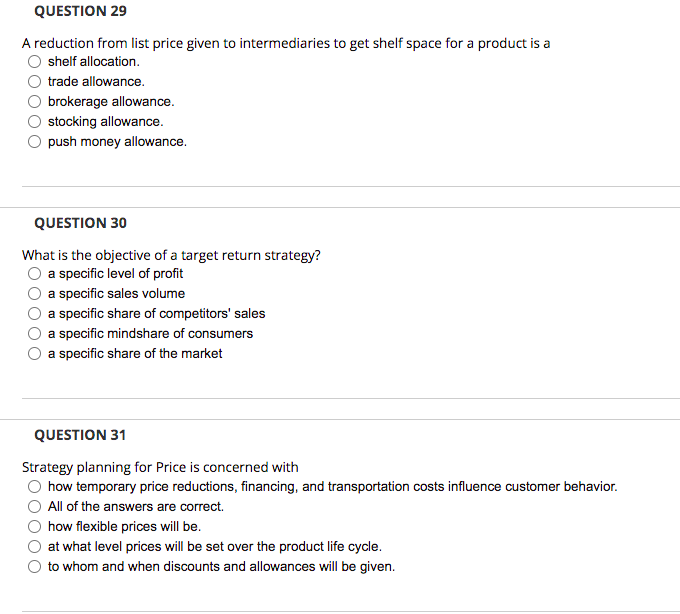Pick "how flexible prices will be."

35,527
